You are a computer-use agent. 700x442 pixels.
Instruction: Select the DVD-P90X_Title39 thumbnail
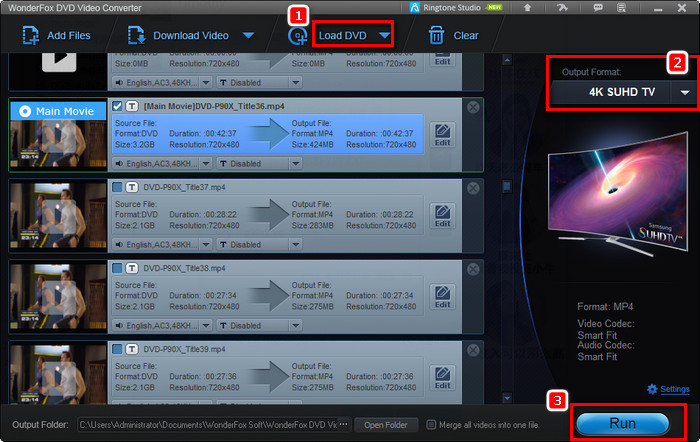click(x=58, y=374)
